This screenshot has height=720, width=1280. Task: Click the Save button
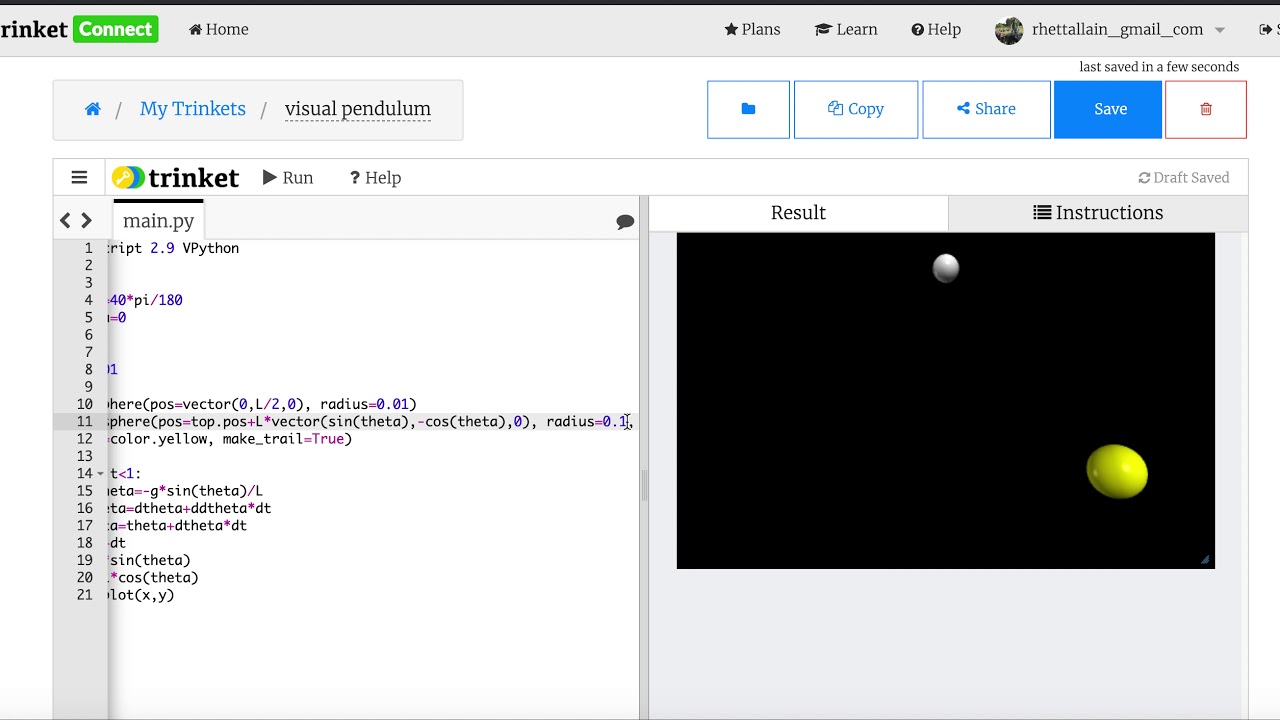(1109, 109)
